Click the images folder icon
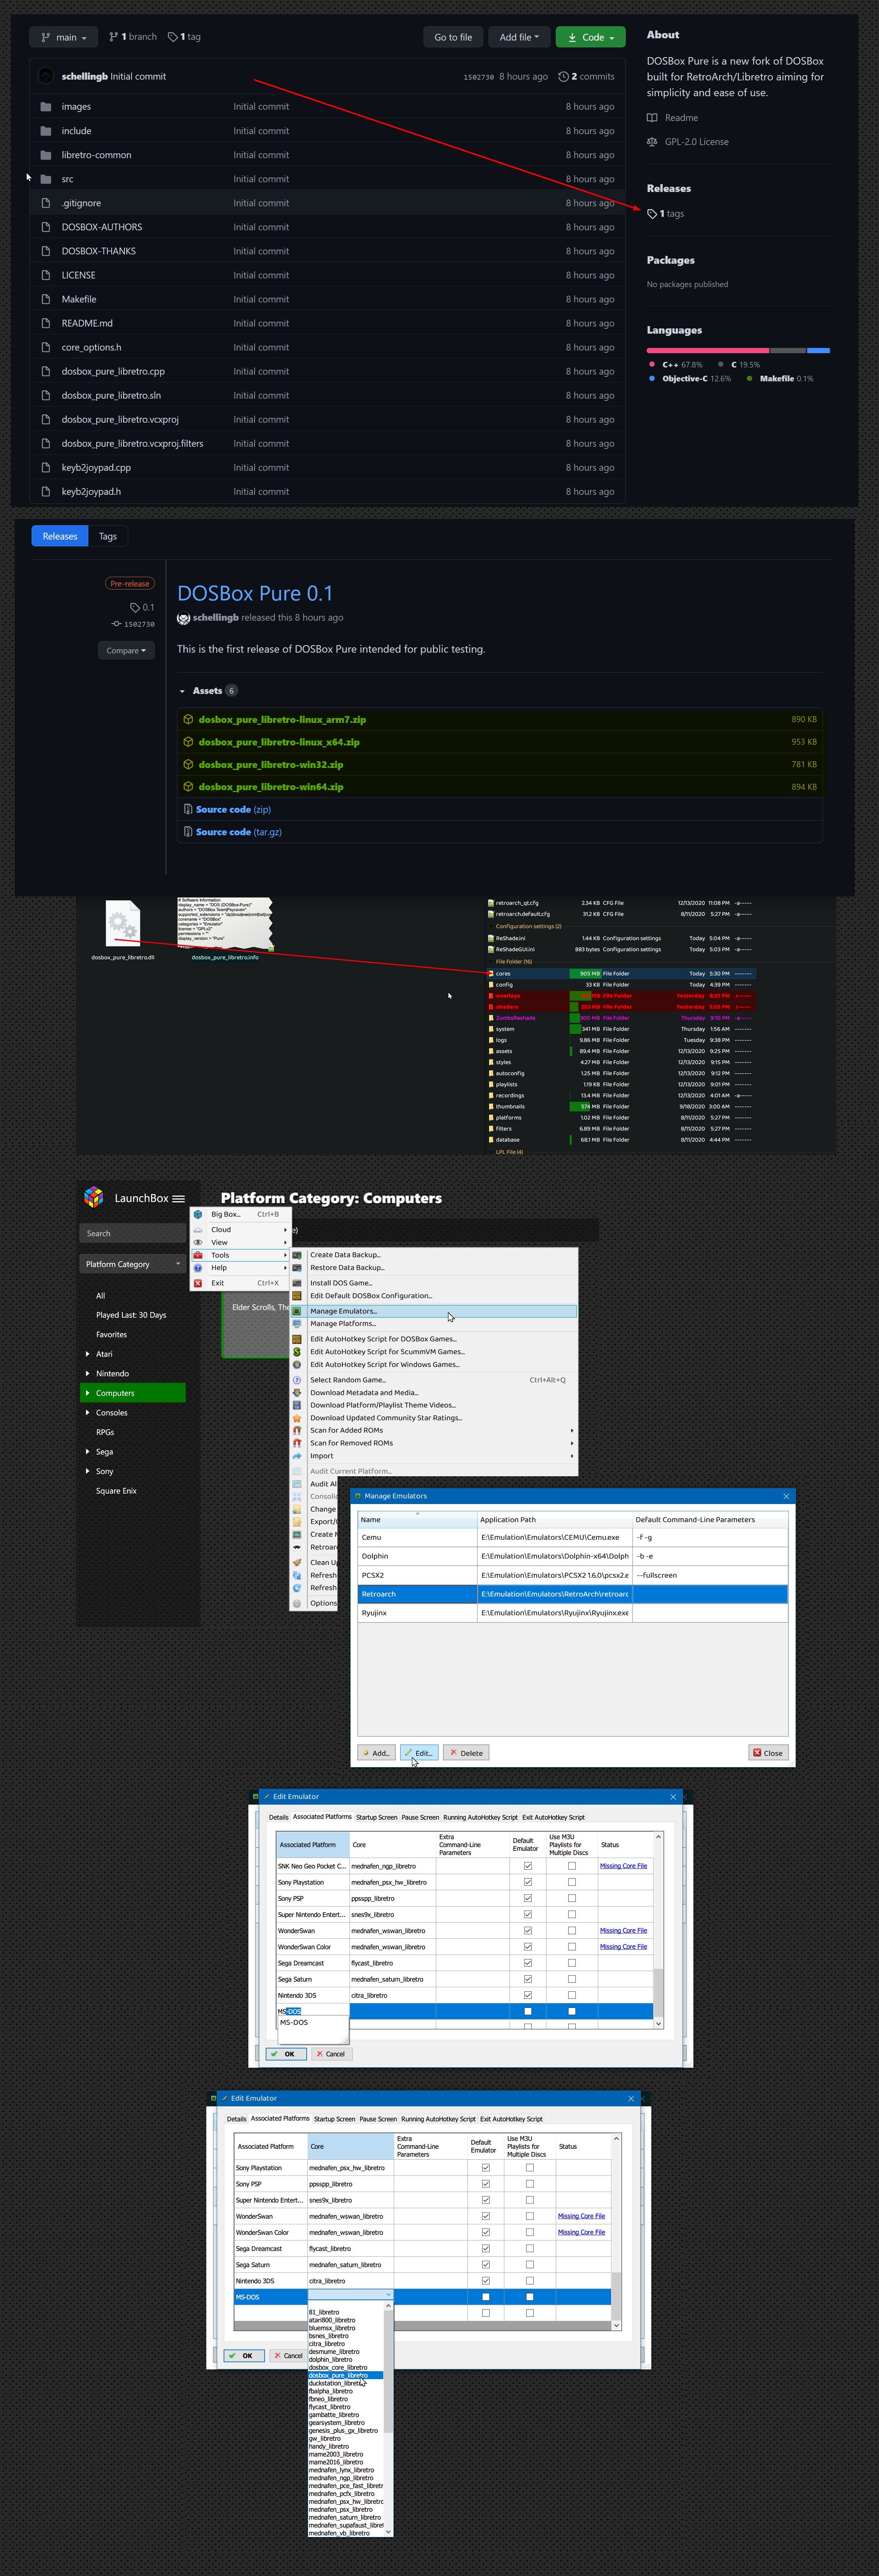879x2576 pixels. coord(46,107)
